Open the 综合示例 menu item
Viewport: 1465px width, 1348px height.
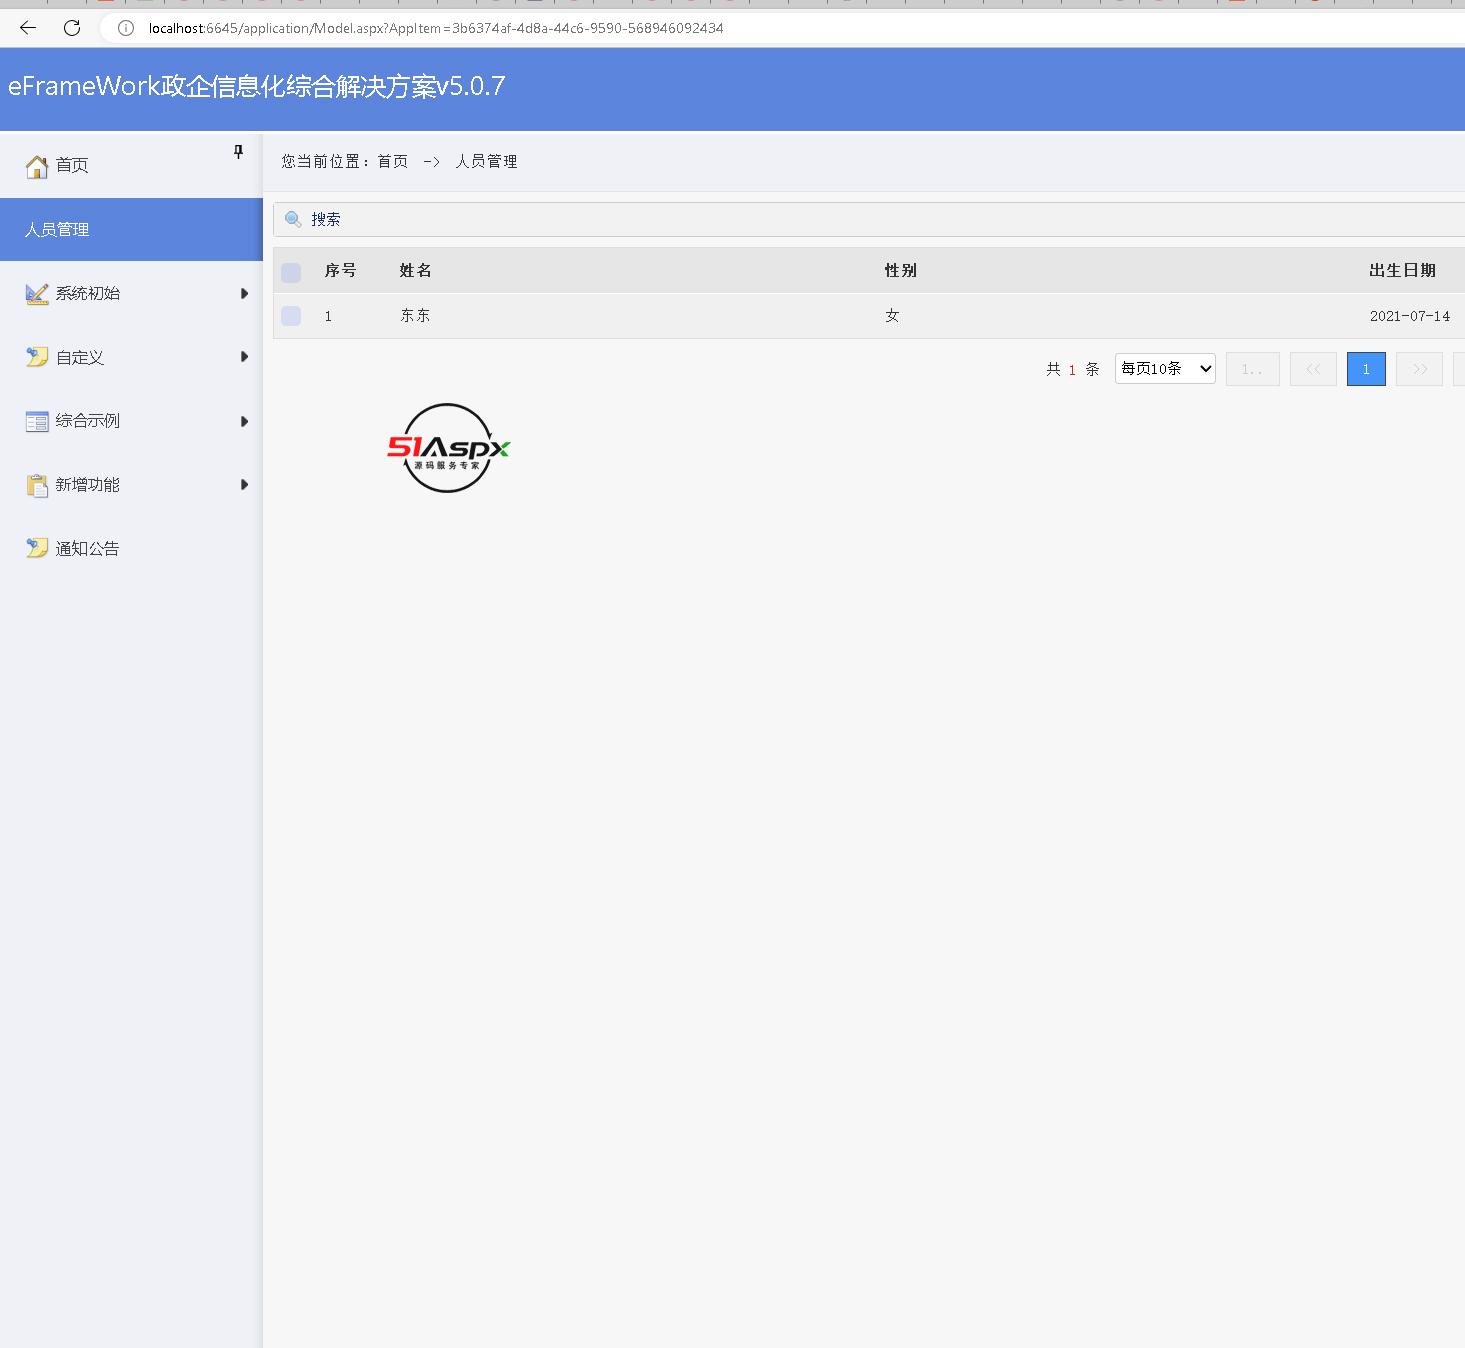(131, 421)
